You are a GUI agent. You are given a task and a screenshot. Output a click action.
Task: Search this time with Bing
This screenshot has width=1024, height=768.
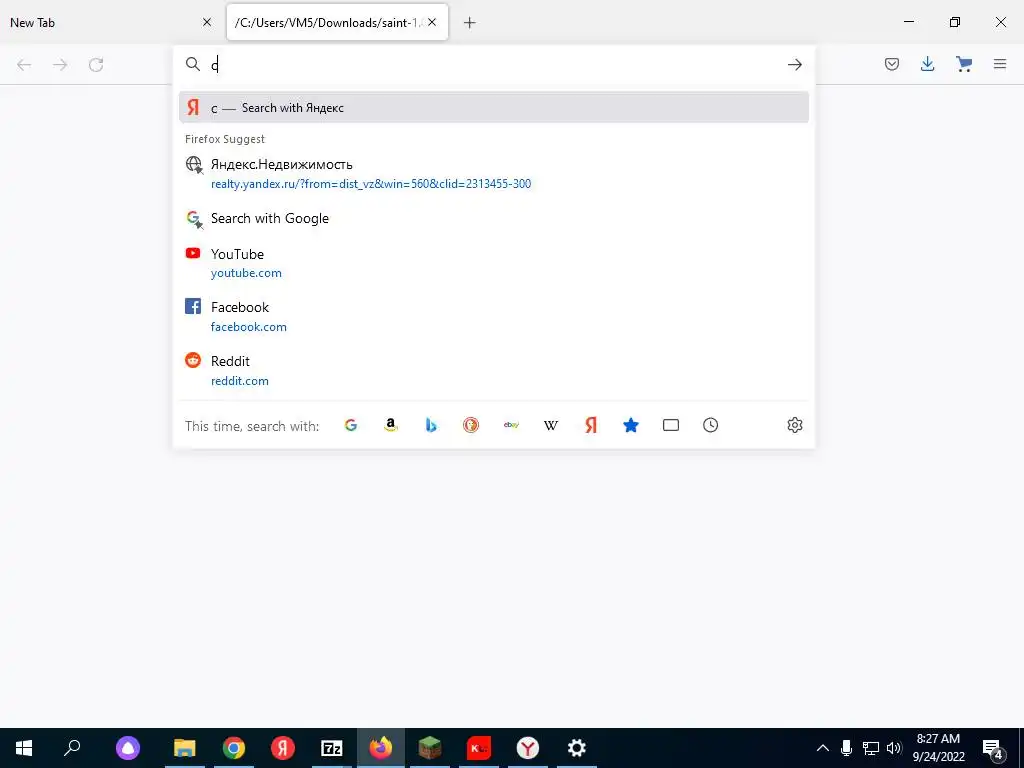431,425
